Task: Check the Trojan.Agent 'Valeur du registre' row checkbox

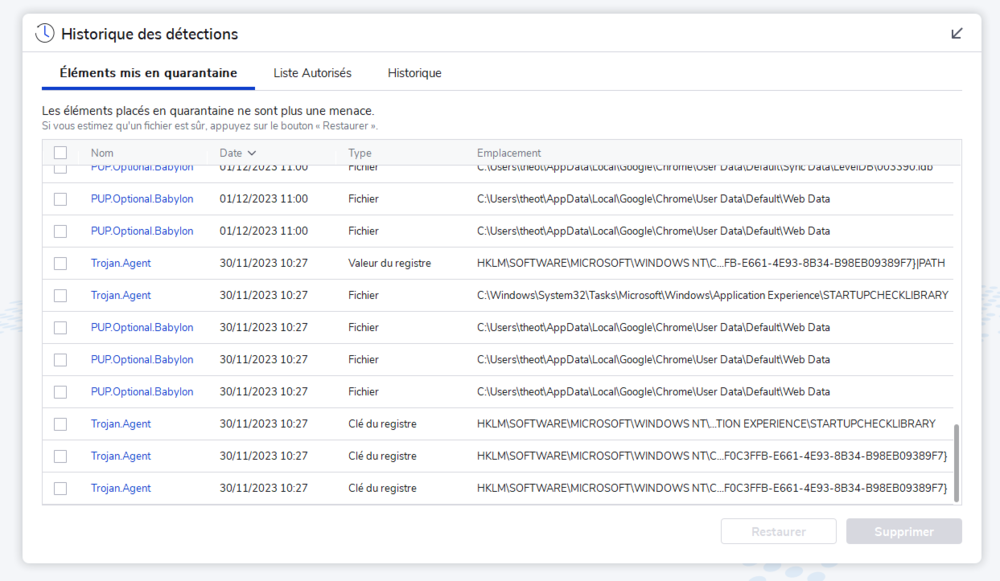Action: (61, 263)
